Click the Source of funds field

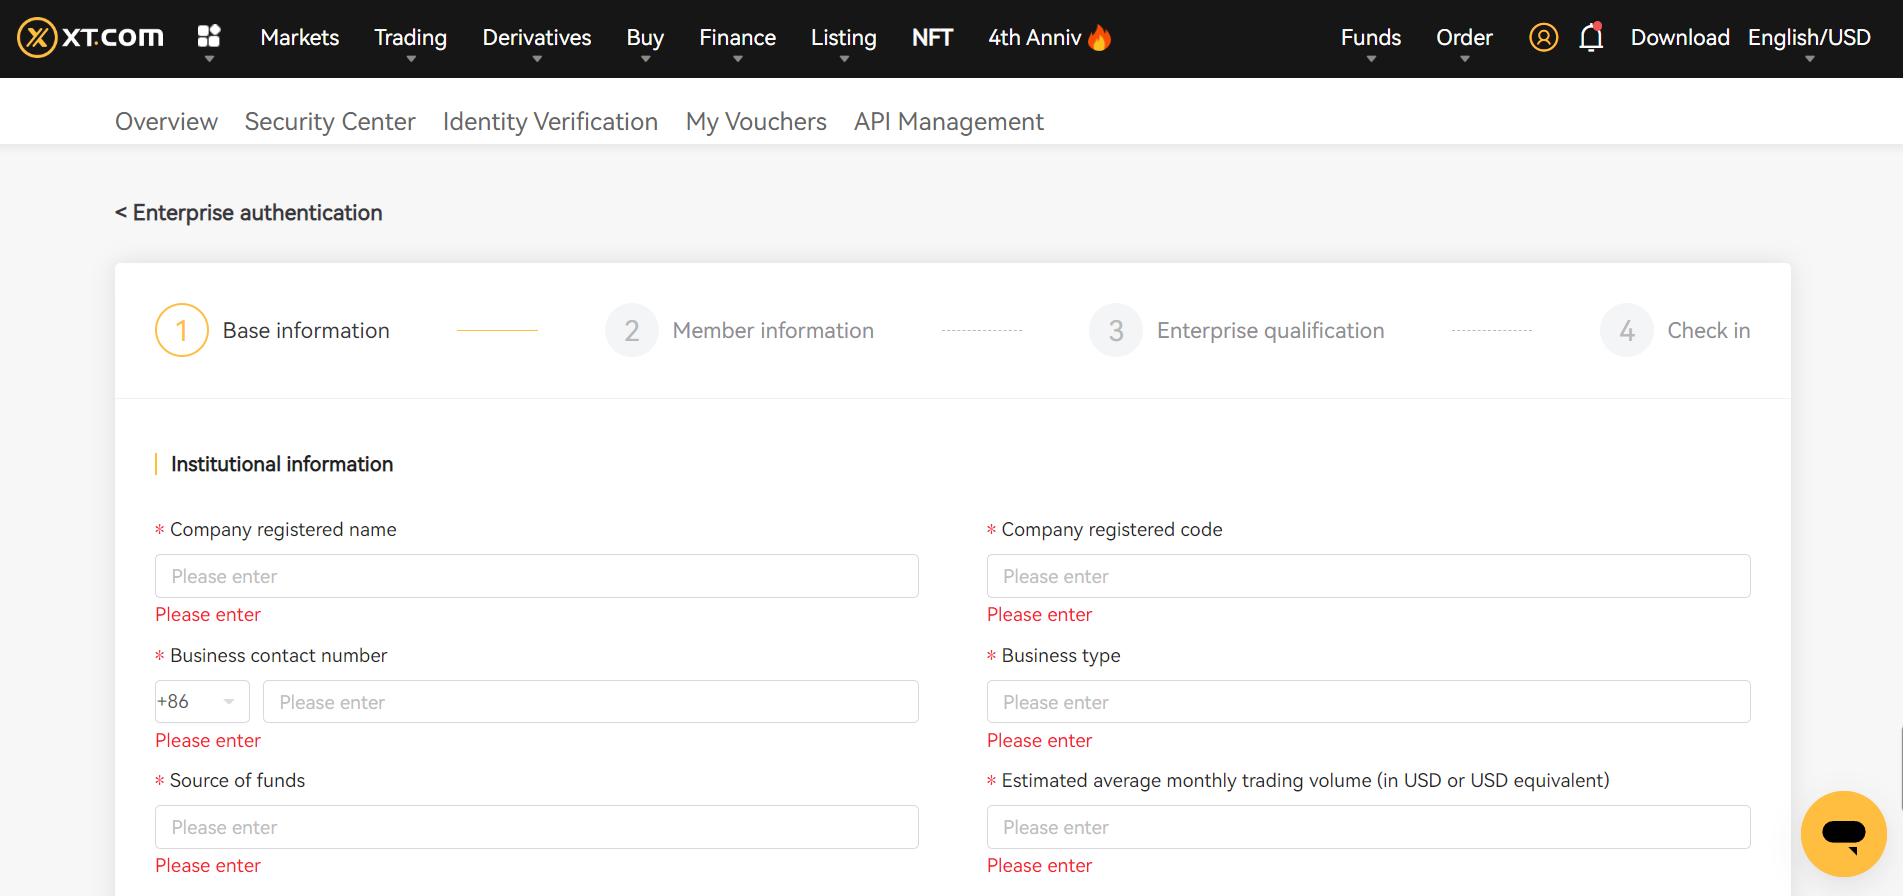pos(536,827)
